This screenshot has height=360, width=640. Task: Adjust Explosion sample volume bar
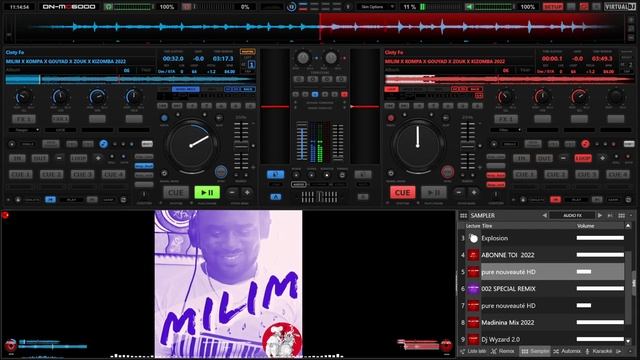(600, 238)
